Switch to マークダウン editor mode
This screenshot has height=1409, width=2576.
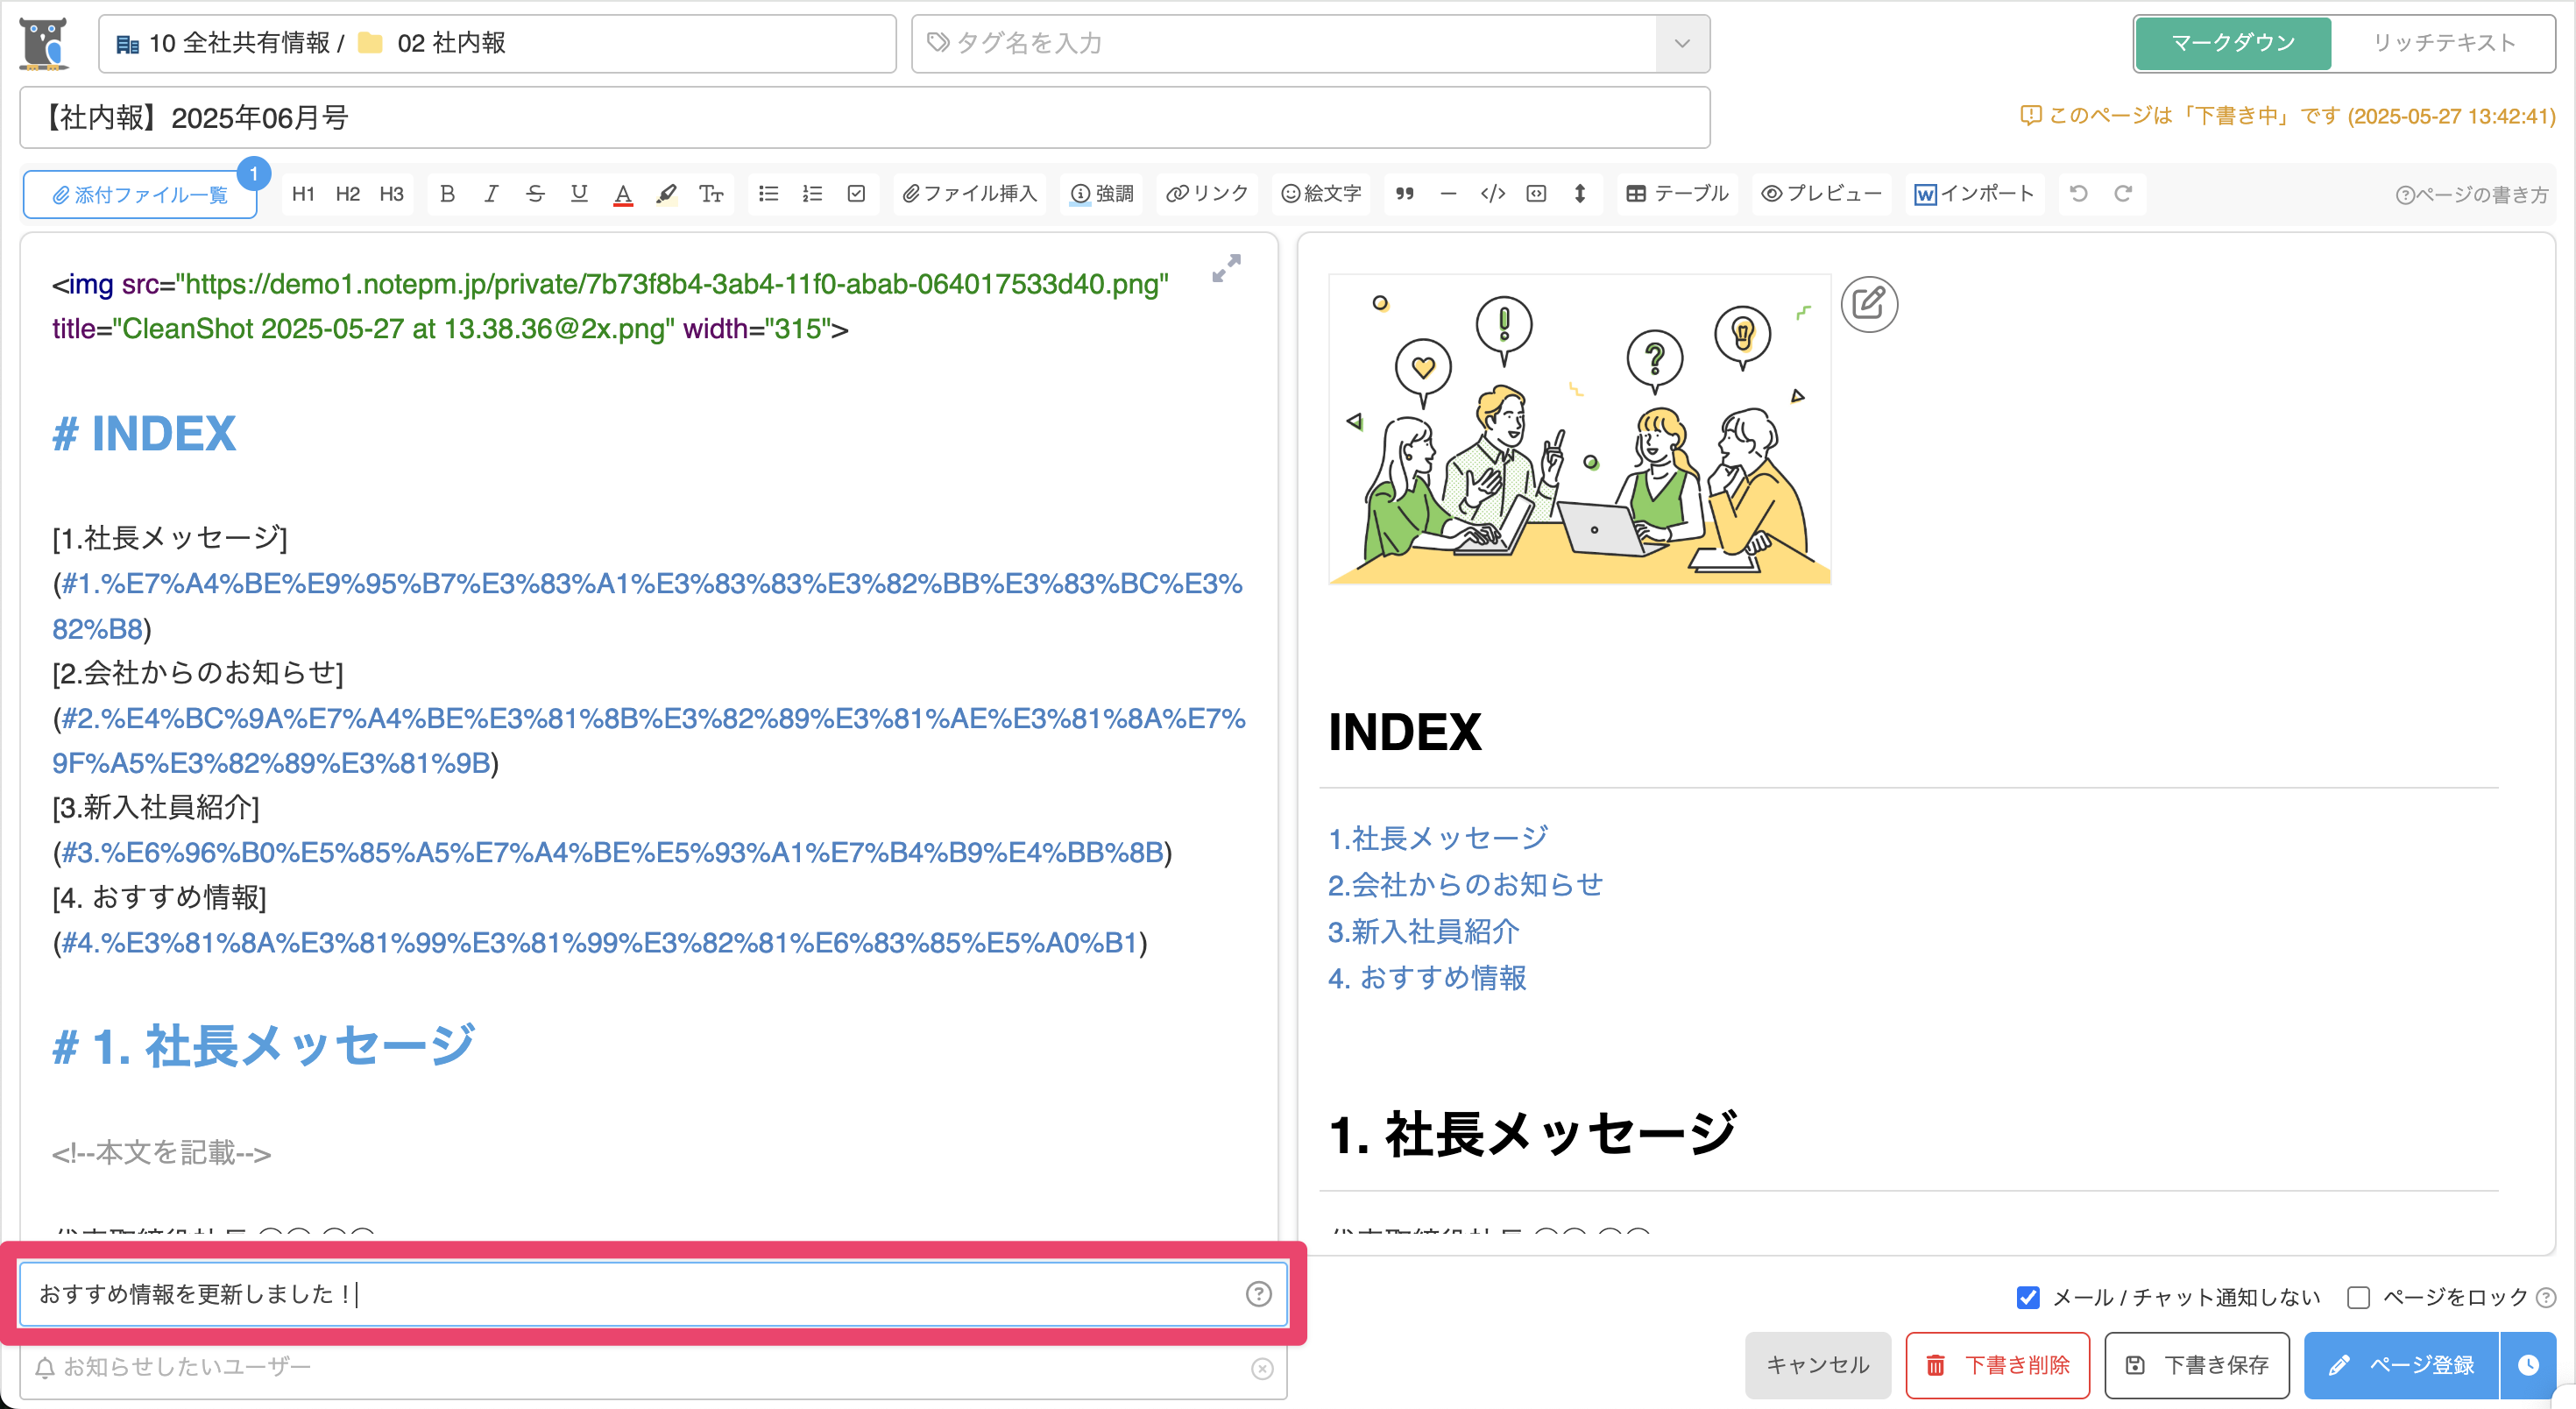point(2232,43)
